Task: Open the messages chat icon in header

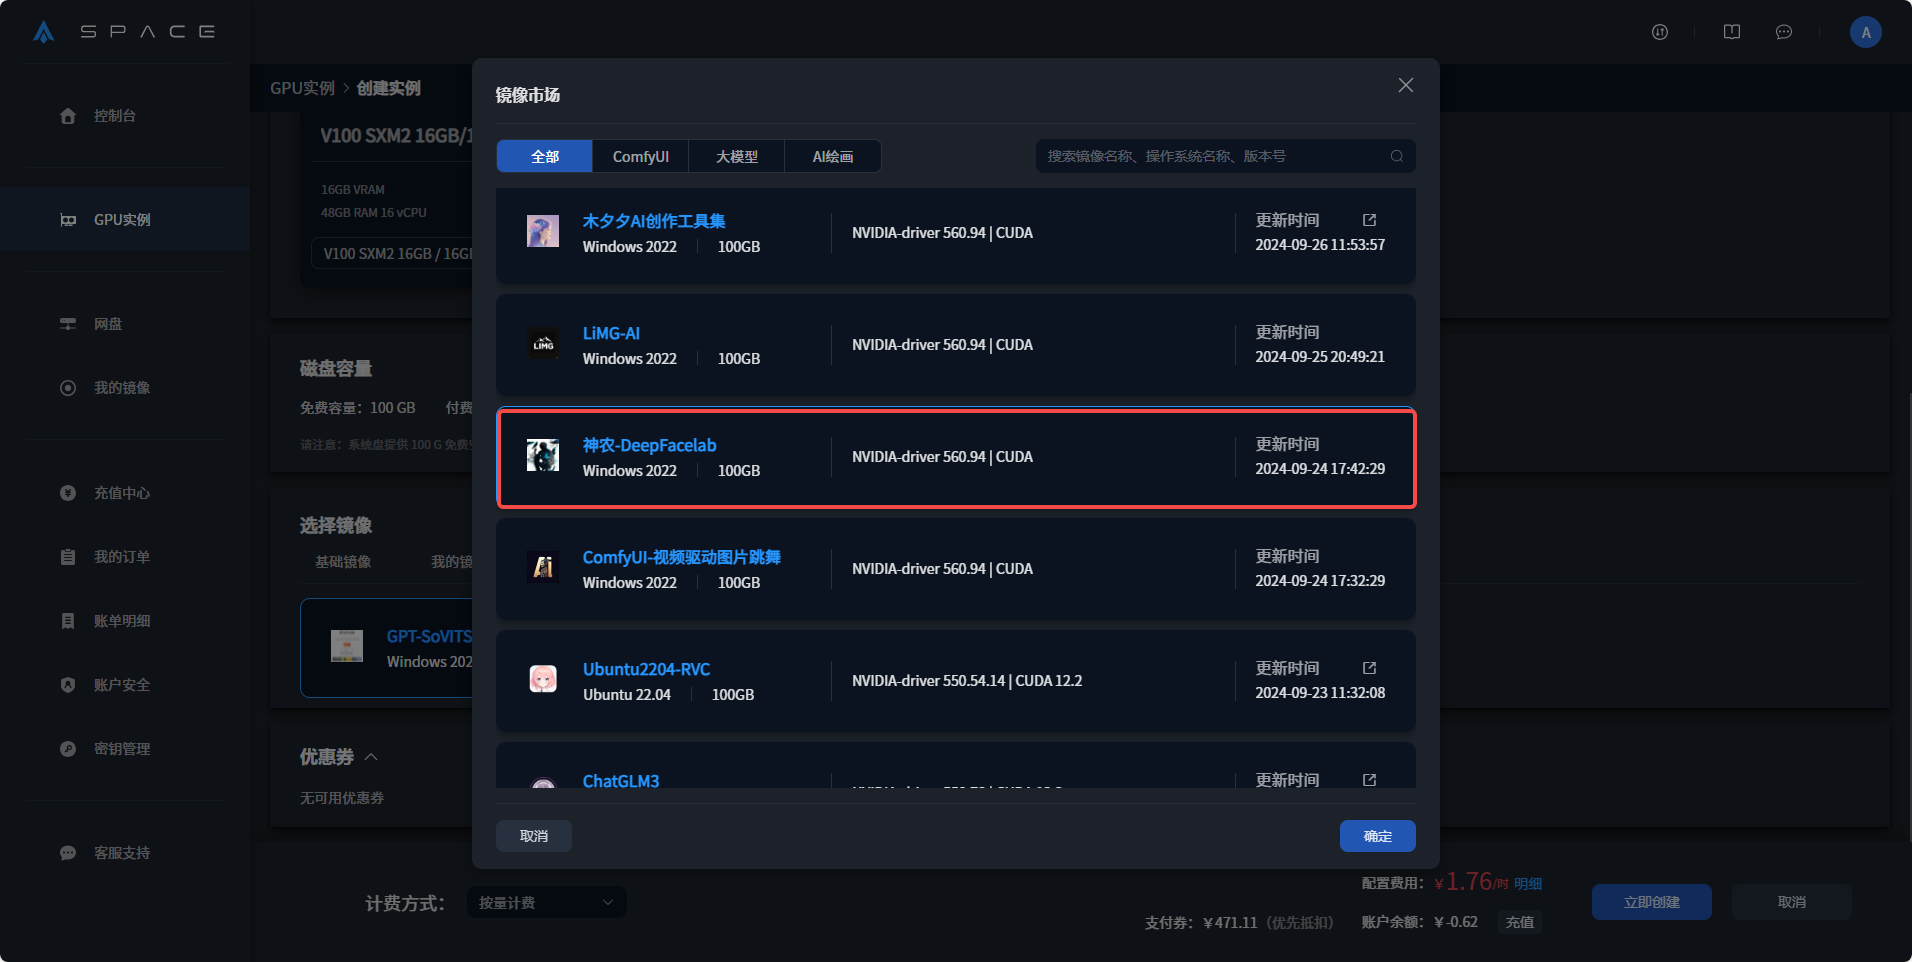Action: tap(1783, 32)
